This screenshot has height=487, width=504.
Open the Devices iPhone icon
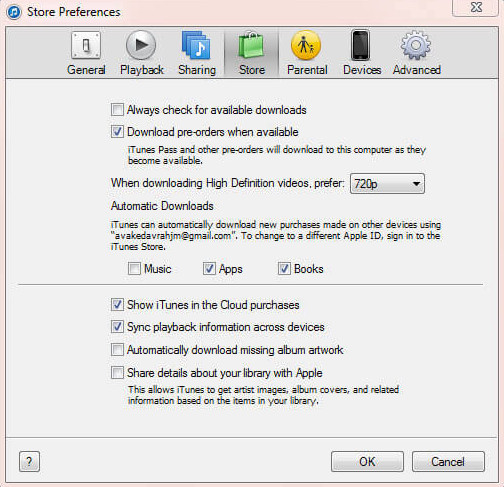(x=361, y=45)
